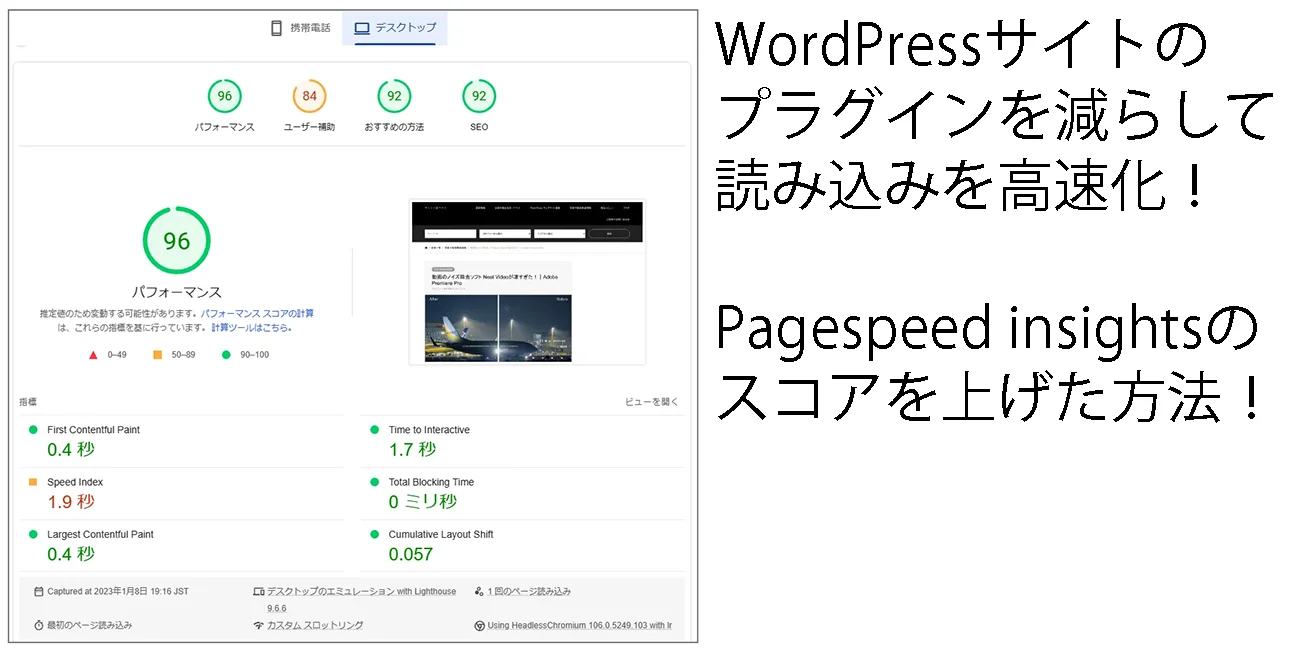Click the icon beside 1 回のページ読み込み

[479, 592]
